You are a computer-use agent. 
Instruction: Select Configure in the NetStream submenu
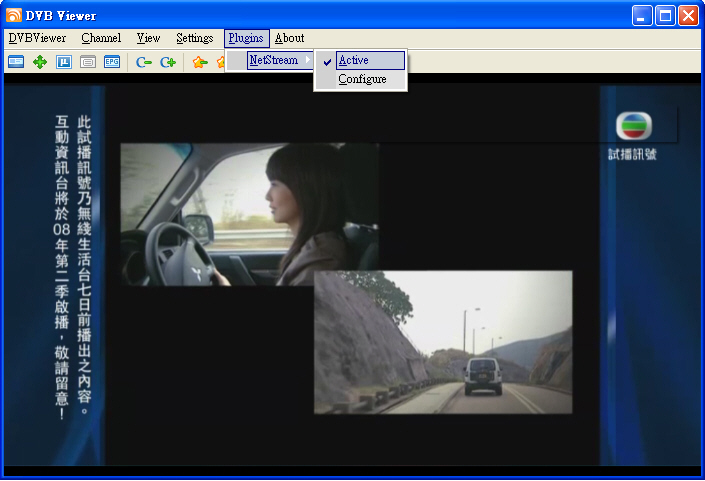click(x=361, y=79)
